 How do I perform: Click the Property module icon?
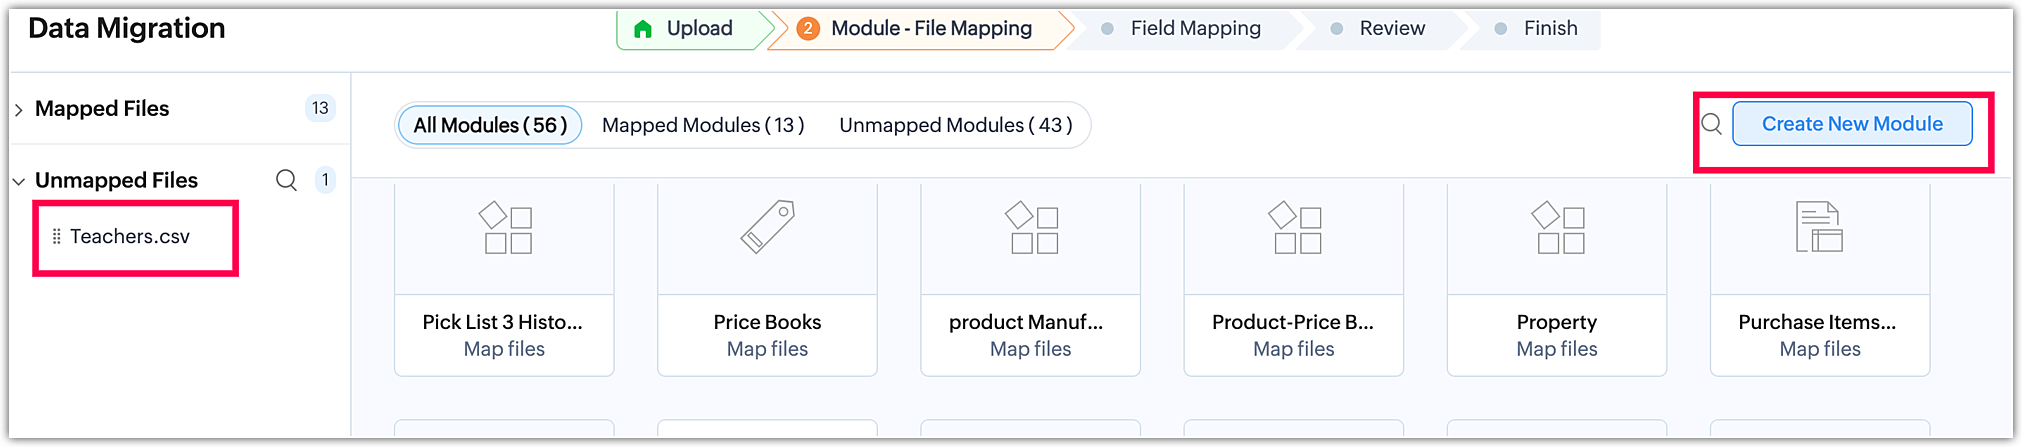click(1557, 227)
